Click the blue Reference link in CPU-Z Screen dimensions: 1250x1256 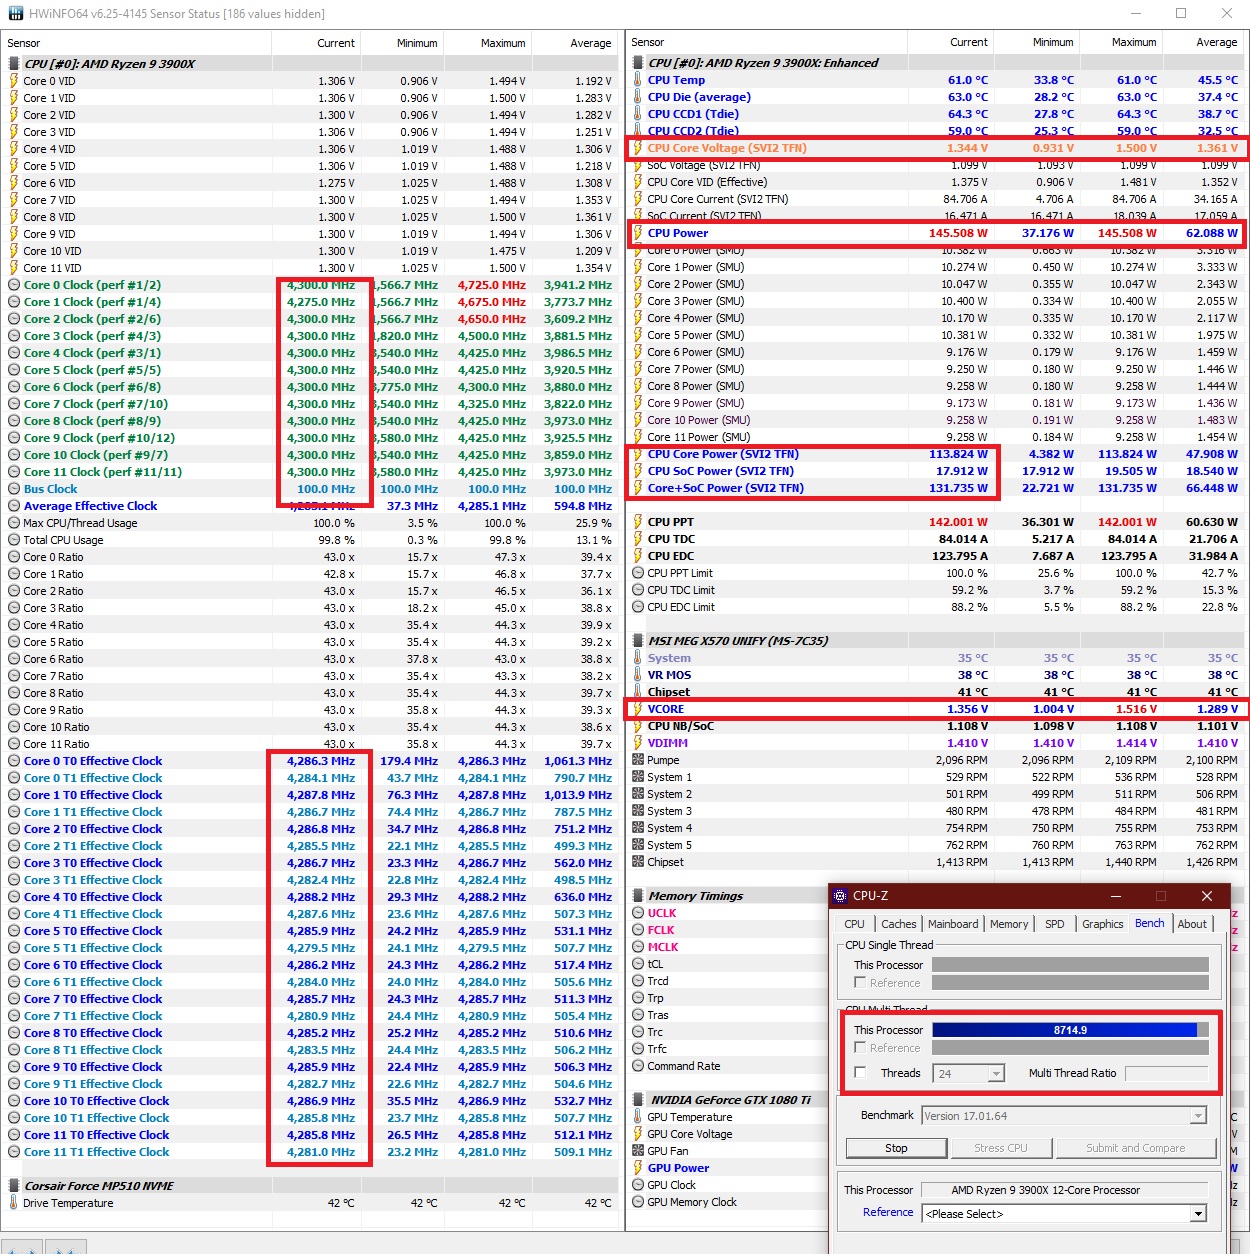888,1212
